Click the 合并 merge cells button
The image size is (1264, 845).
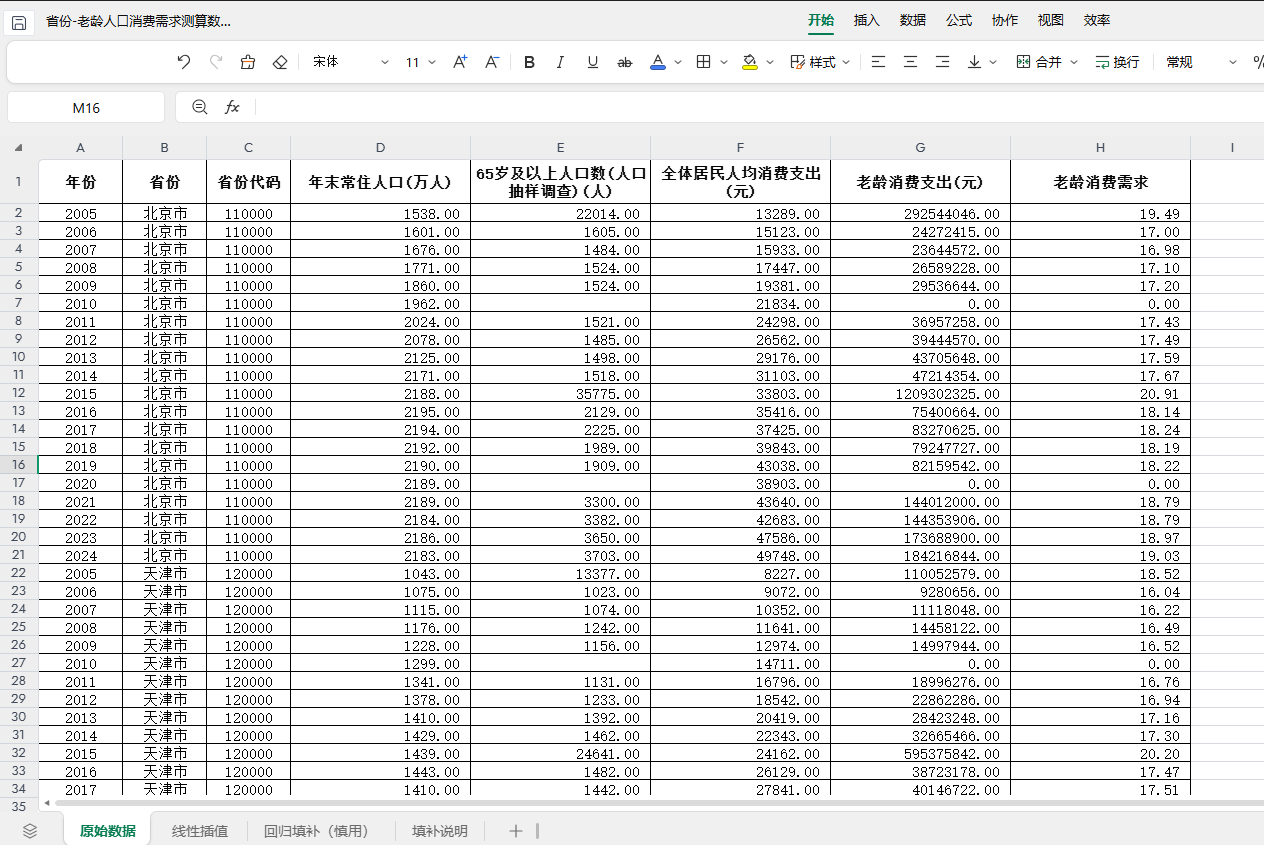(x=1039, y=62)
